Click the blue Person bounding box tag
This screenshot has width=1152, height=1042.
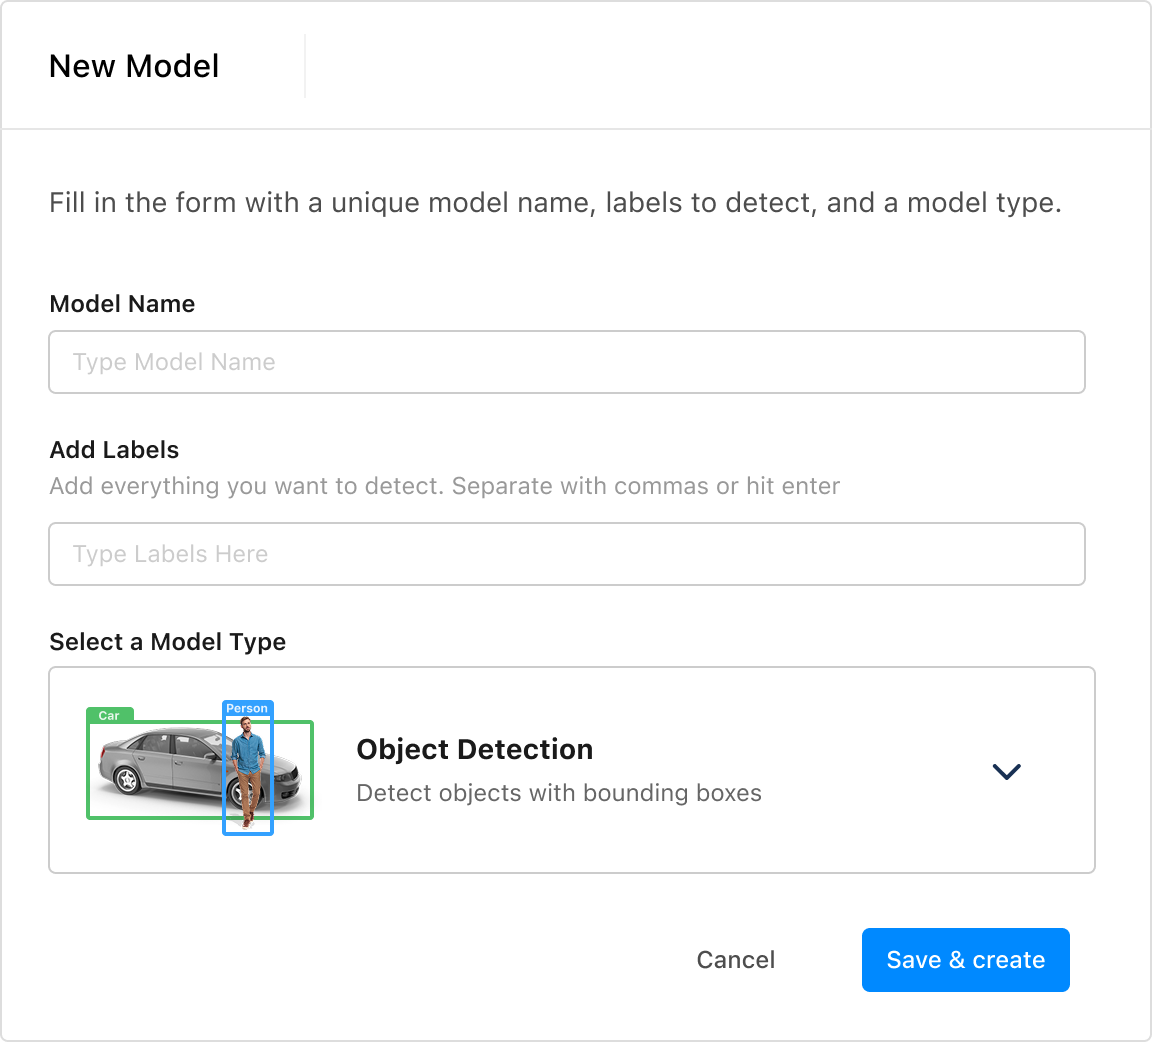click(x=247, y=709)
